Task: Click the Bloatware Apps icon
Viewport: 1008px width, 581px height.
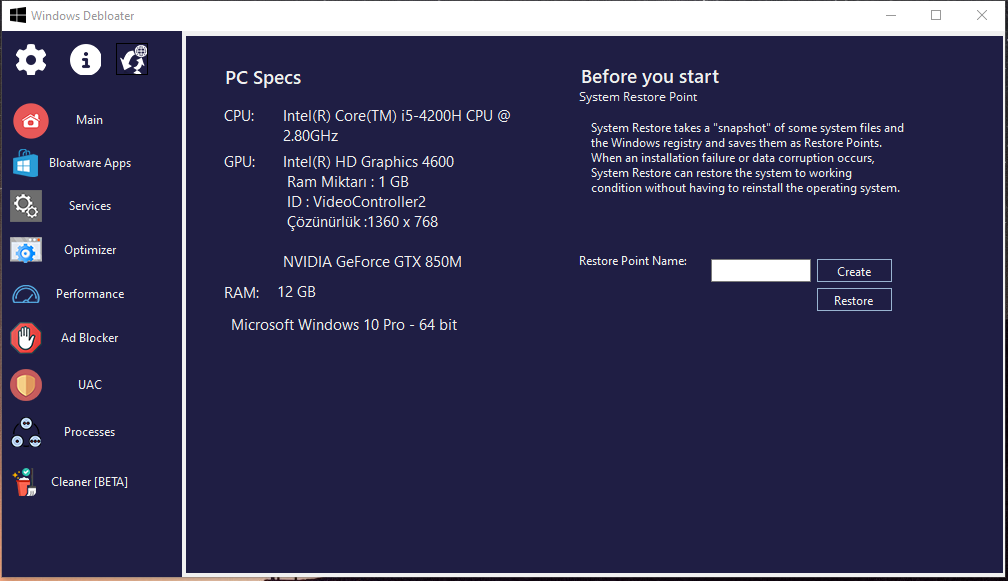Action: click(25, 162)
